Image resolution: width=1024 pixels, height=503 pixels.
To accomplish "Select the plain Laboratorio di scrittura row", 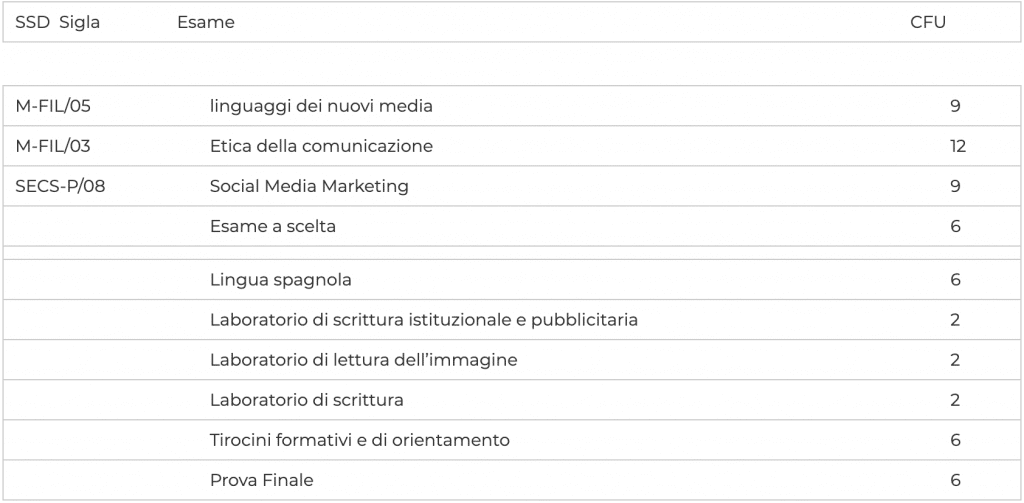I will [x=511, y=400].
